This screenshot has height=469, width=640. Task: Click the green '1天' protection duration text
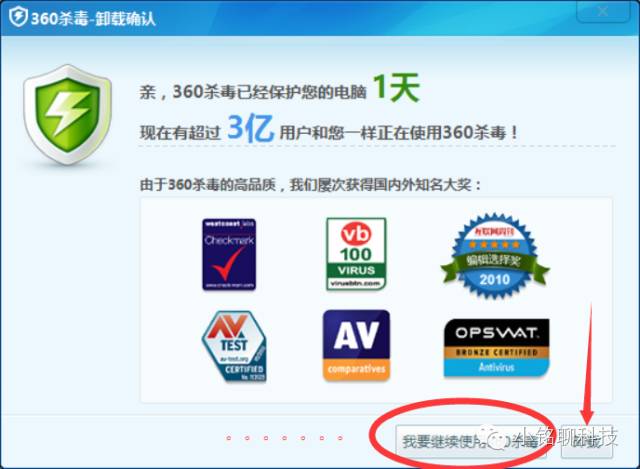click(x=396, y=88)
